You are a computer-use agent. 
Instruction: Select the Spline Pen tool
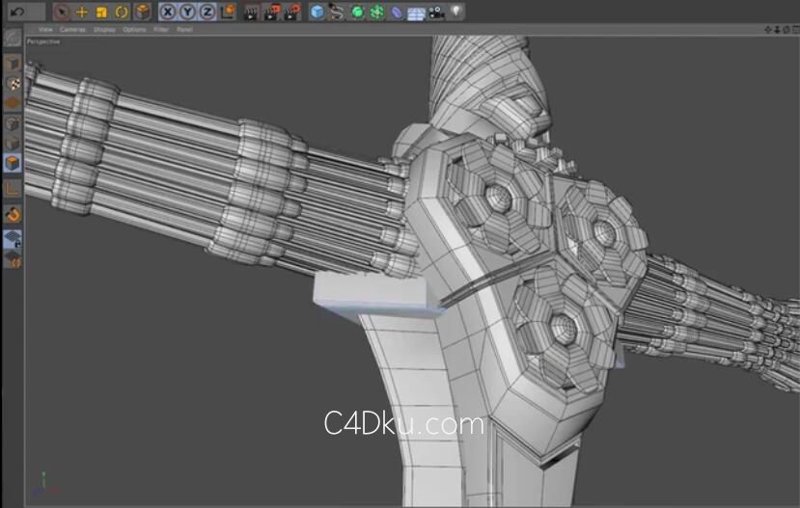(x=336, y=12)
